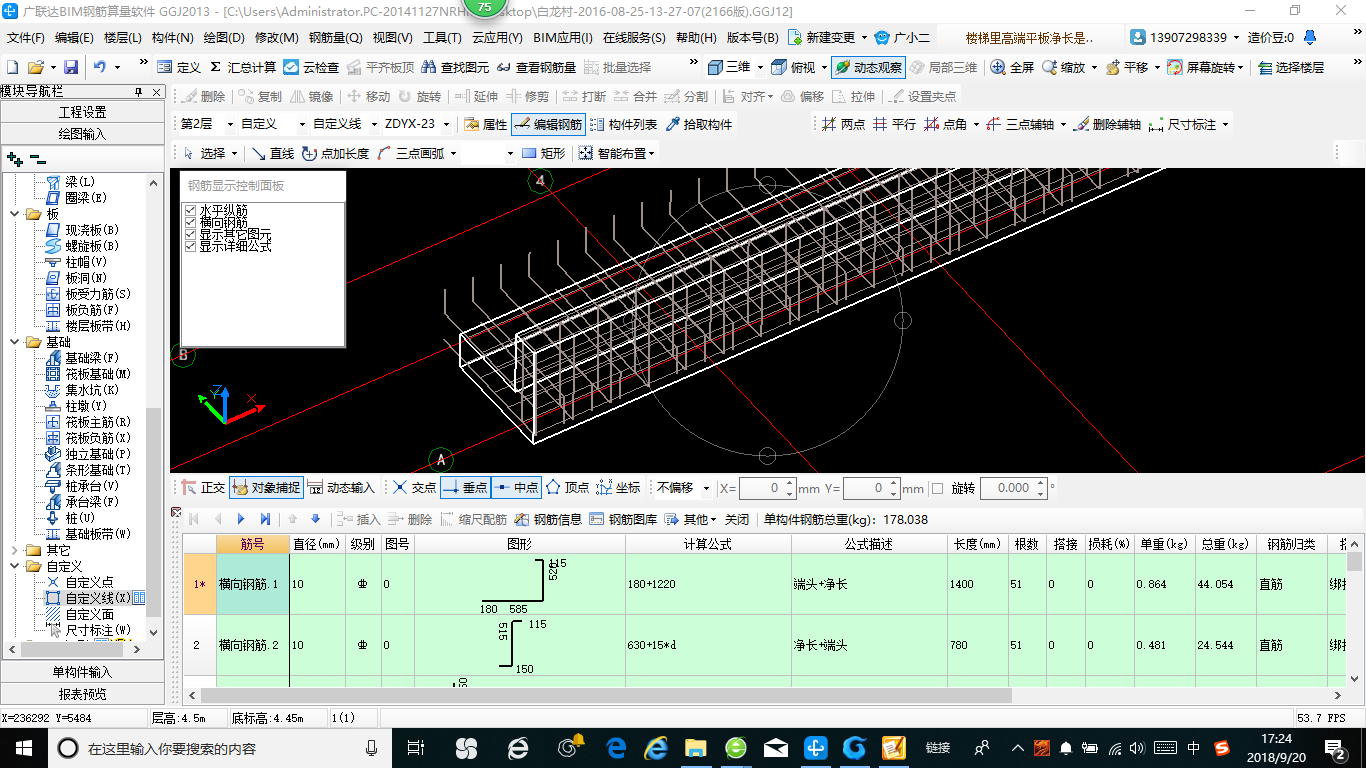Select 两点 two-point auxiliary axis tool

[x=843, y=124]
